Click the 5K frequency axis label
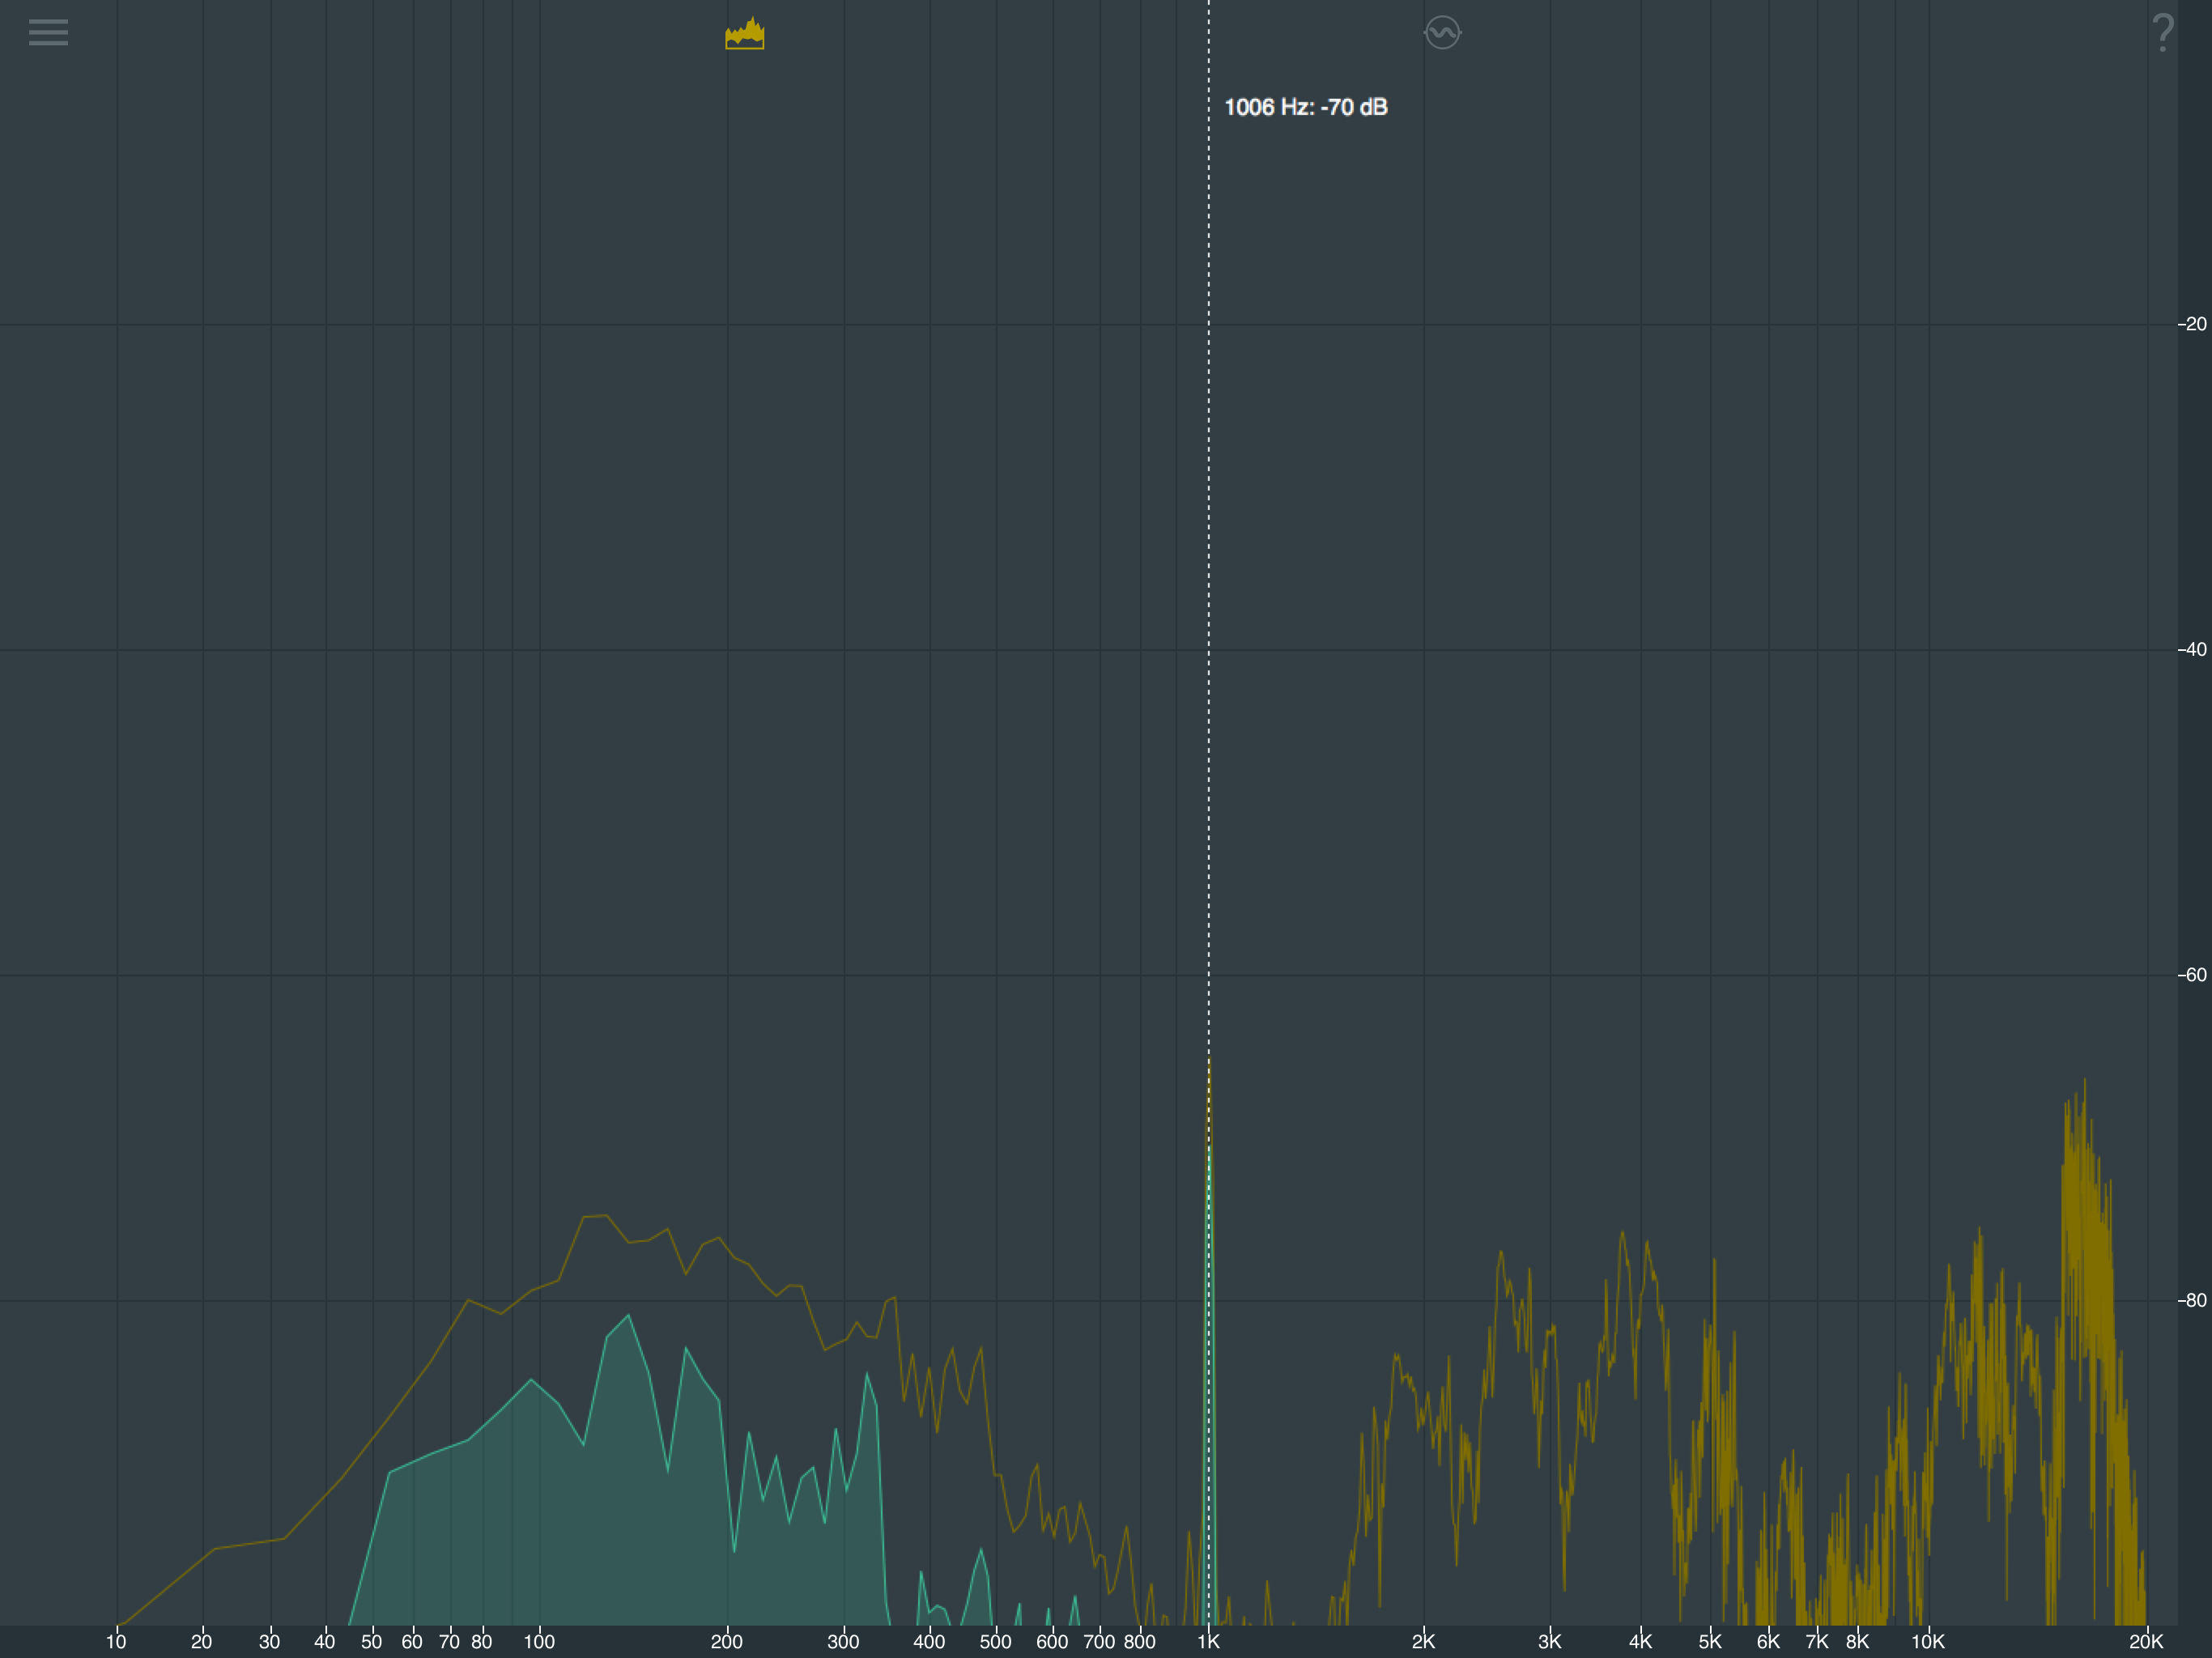This screenshot has width=2212, height=1658. pyautogui.click(x=1710, y=1641)
